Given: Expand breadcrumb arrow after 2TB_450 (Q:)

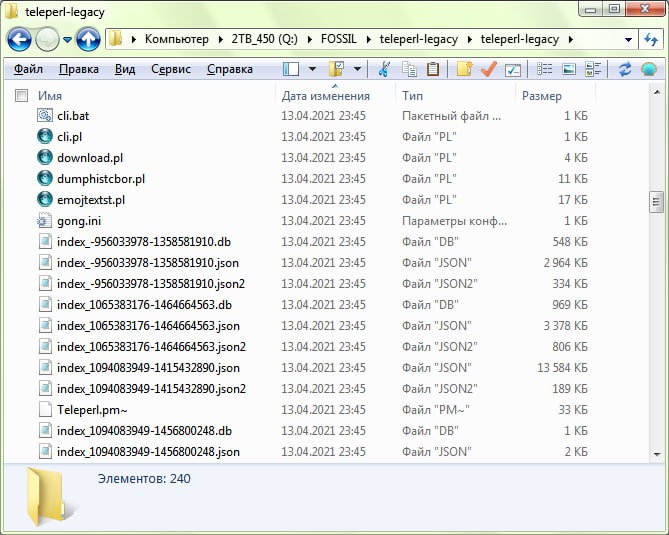Looking at the screenshot, I should 310,39.
